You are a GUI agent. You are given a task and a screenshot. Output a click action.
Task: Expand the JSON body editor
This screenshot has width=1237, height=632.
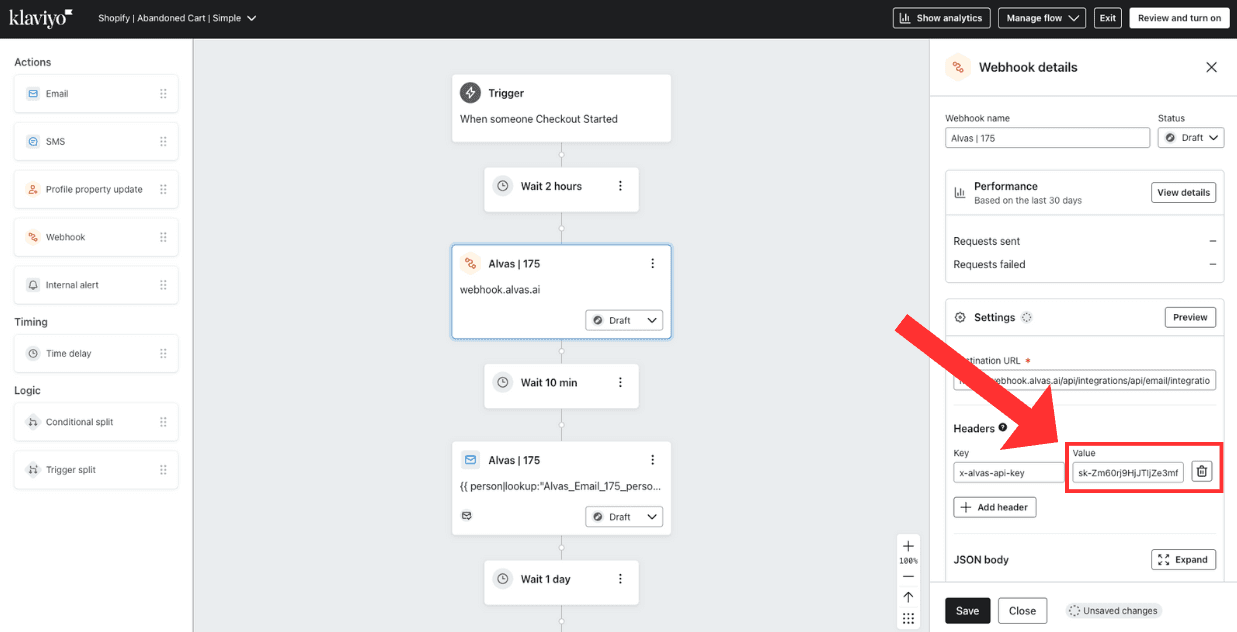(x=1183, y=560)
